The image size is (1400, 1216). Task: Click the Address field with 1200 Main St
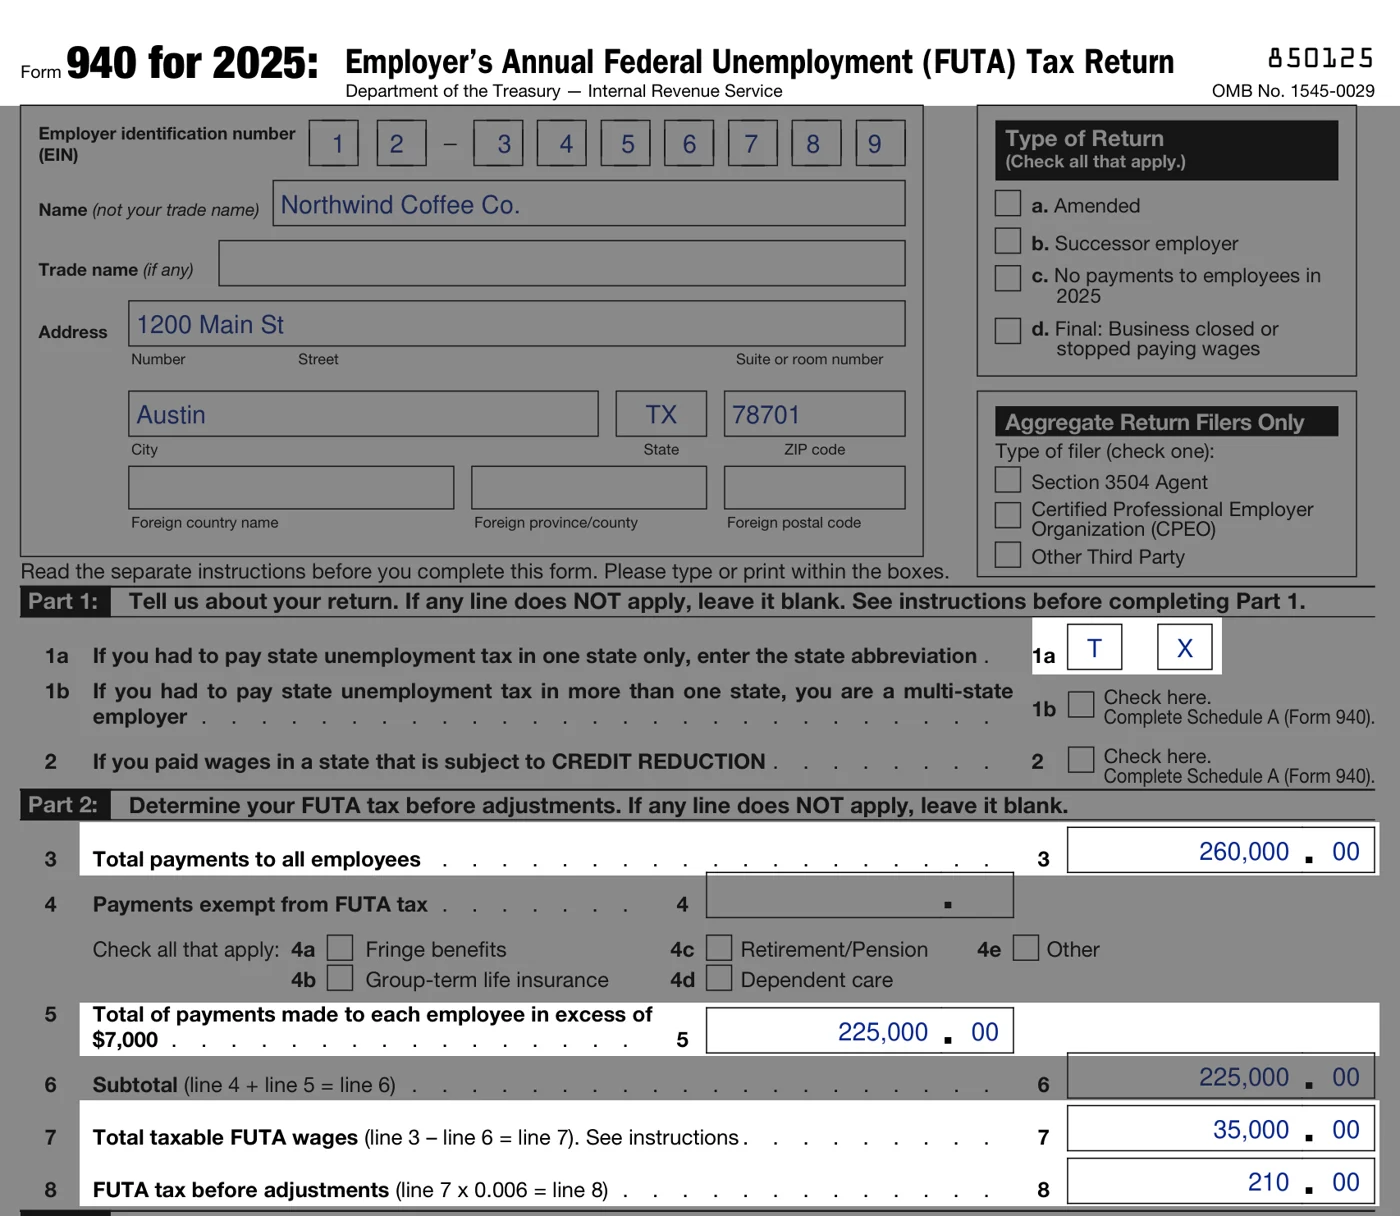coord(517,323)
